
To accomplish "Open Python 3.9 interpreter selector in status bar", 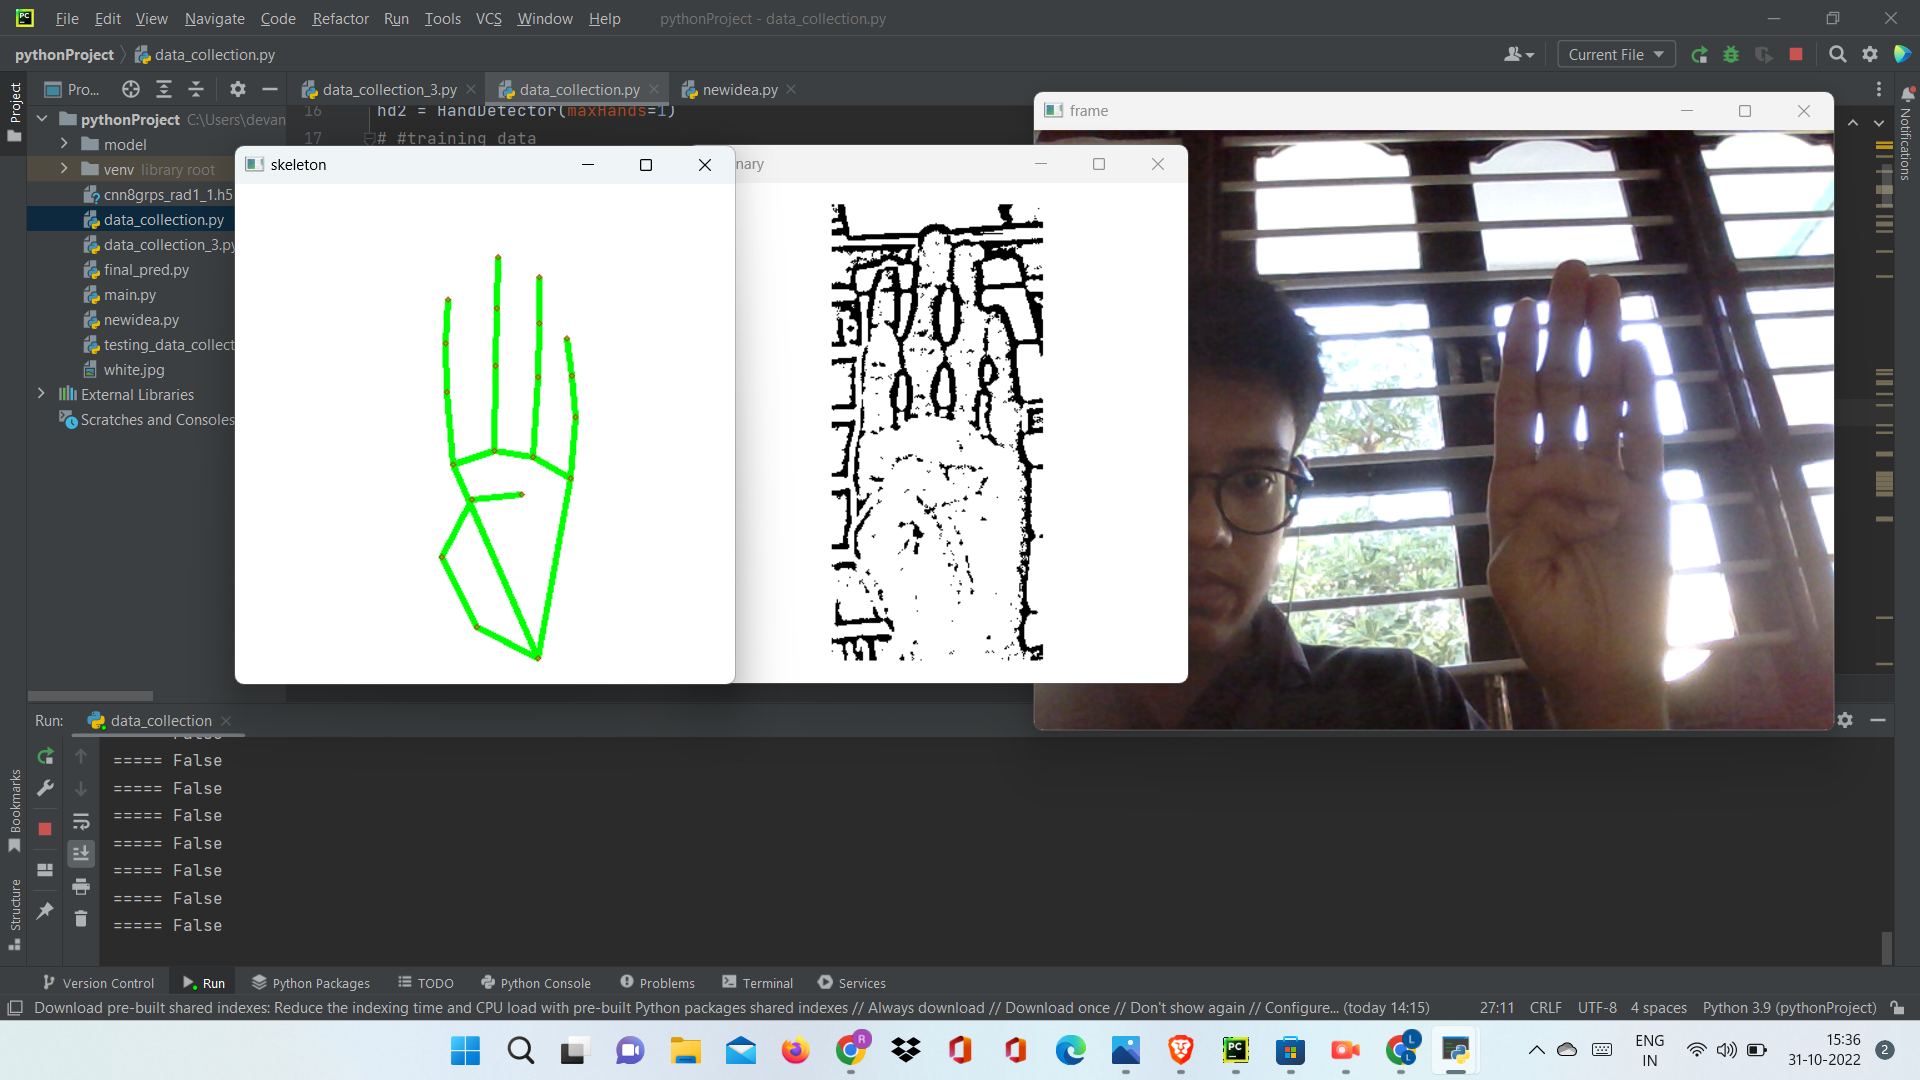I will 1789,1008.
